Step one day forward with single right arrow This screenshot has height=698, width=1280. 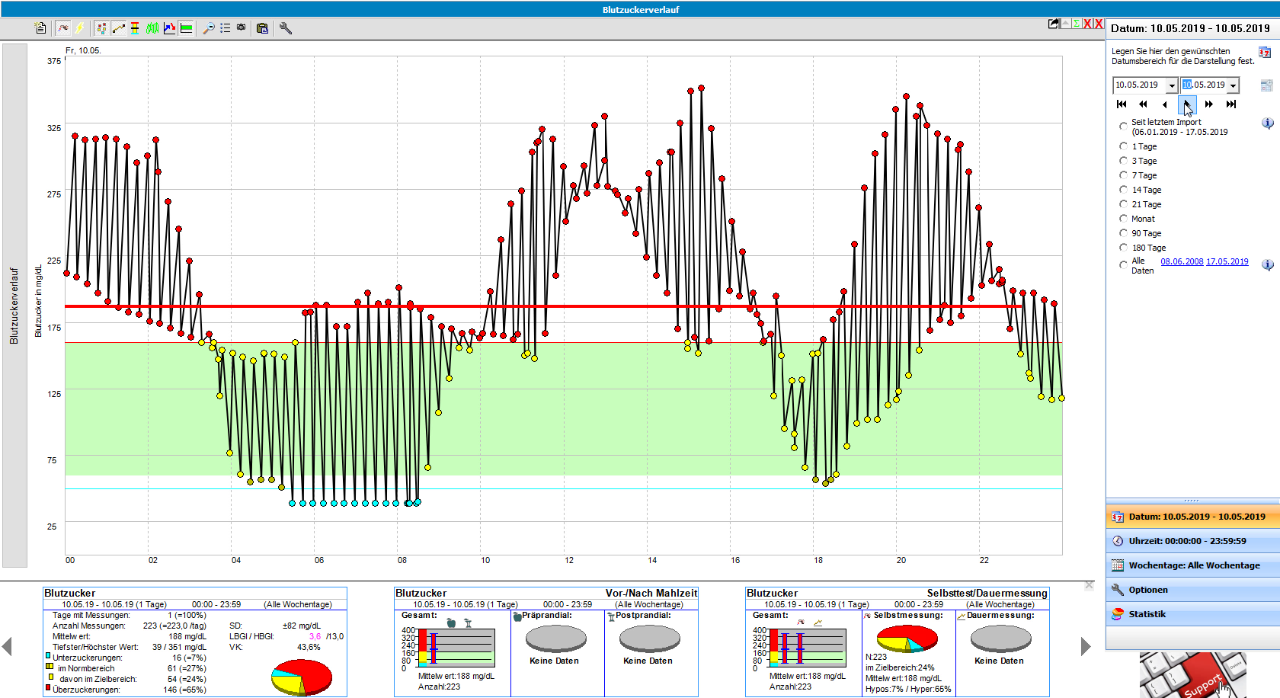1187,104
